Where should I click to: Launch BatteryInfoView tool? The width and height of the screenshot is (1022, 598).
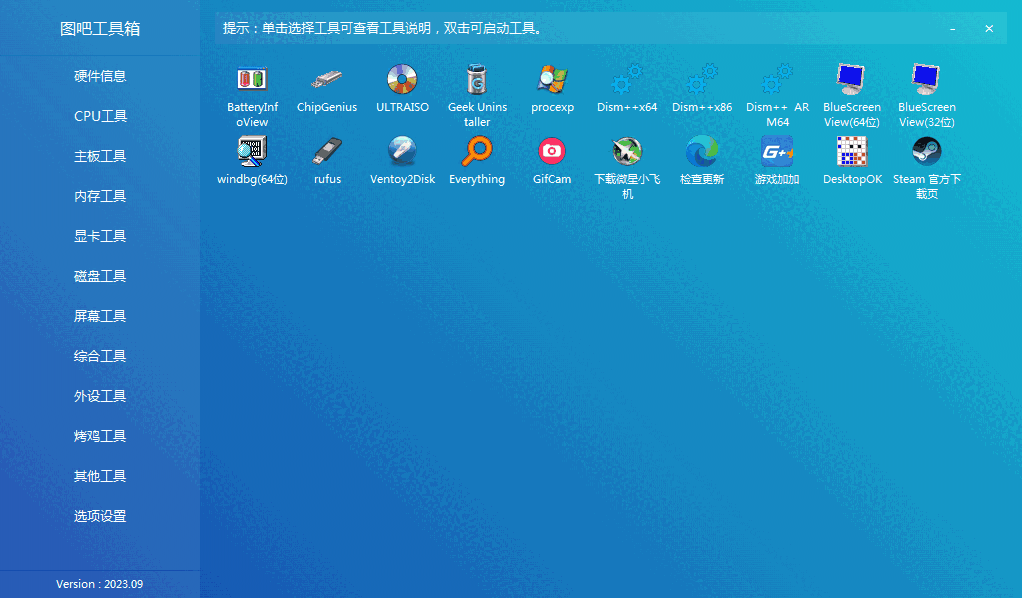point(251,91)
